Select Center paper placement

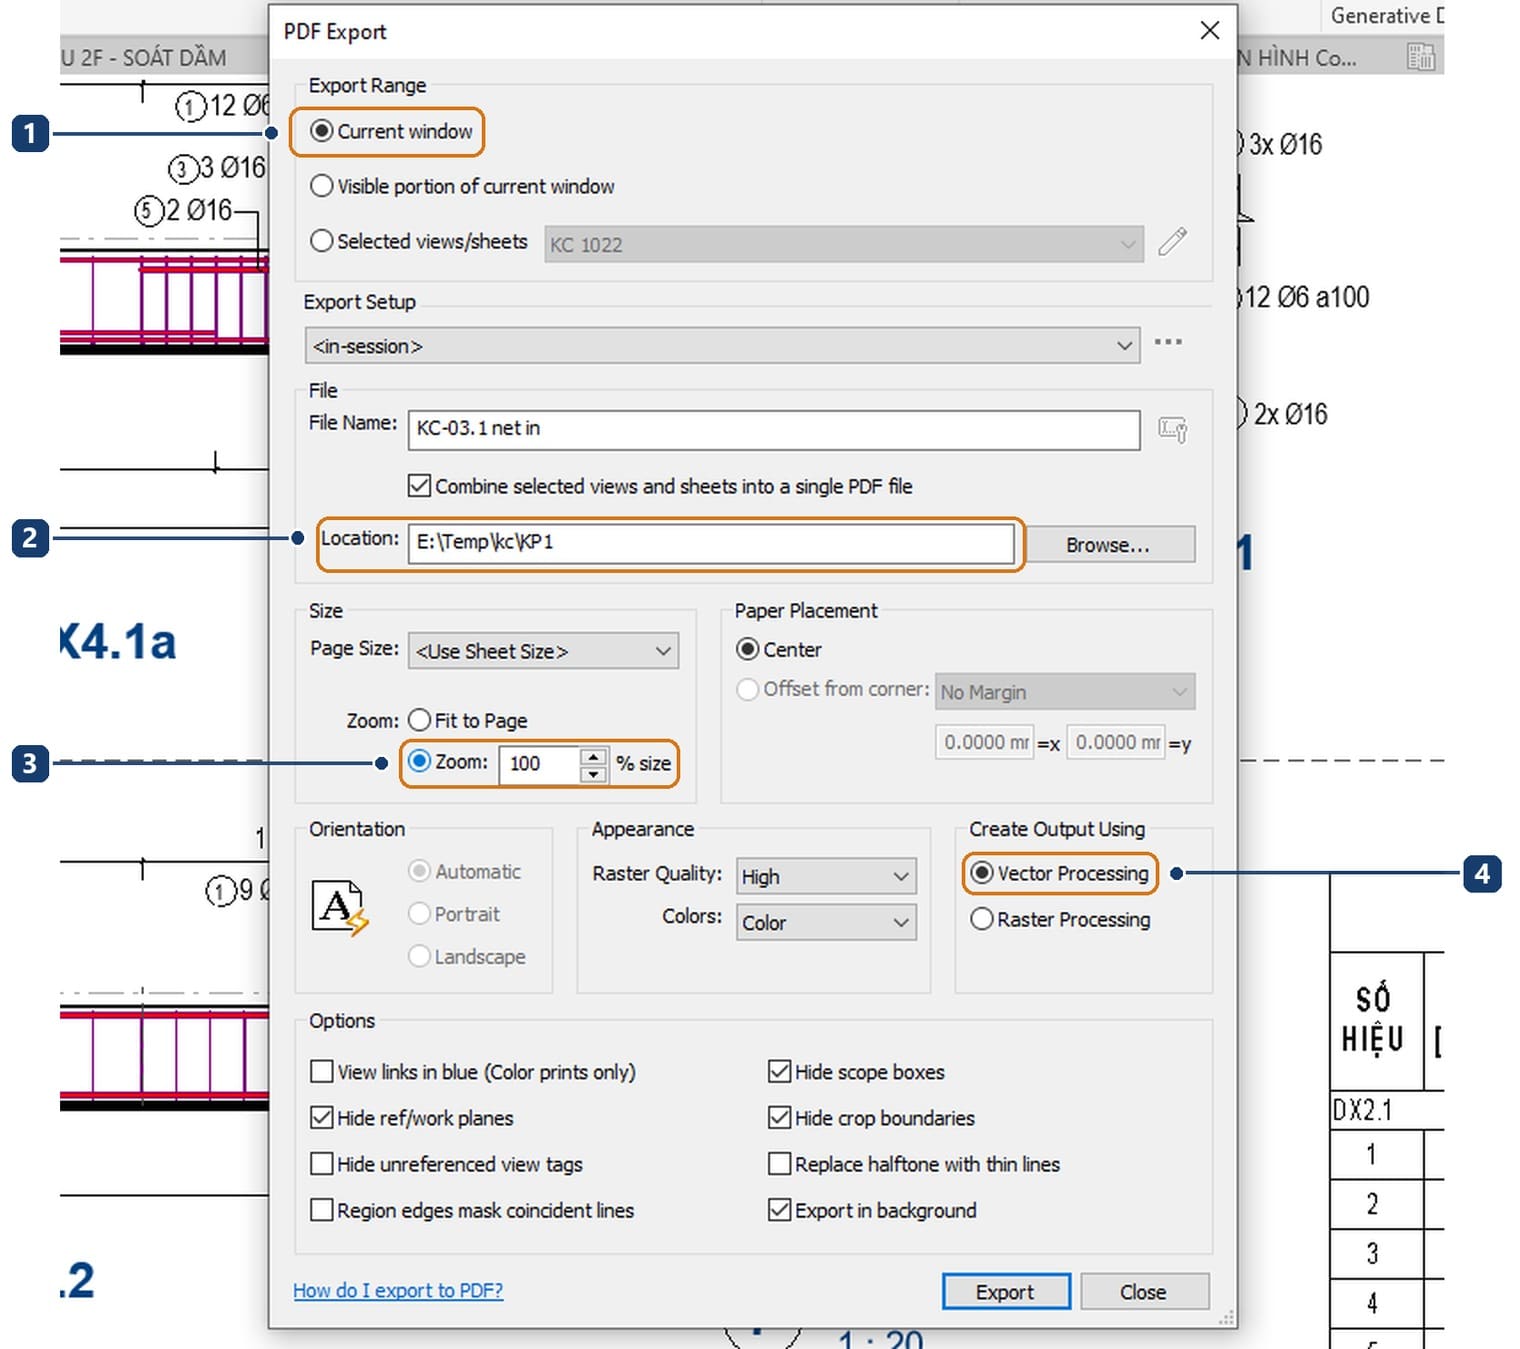point(778,649)
